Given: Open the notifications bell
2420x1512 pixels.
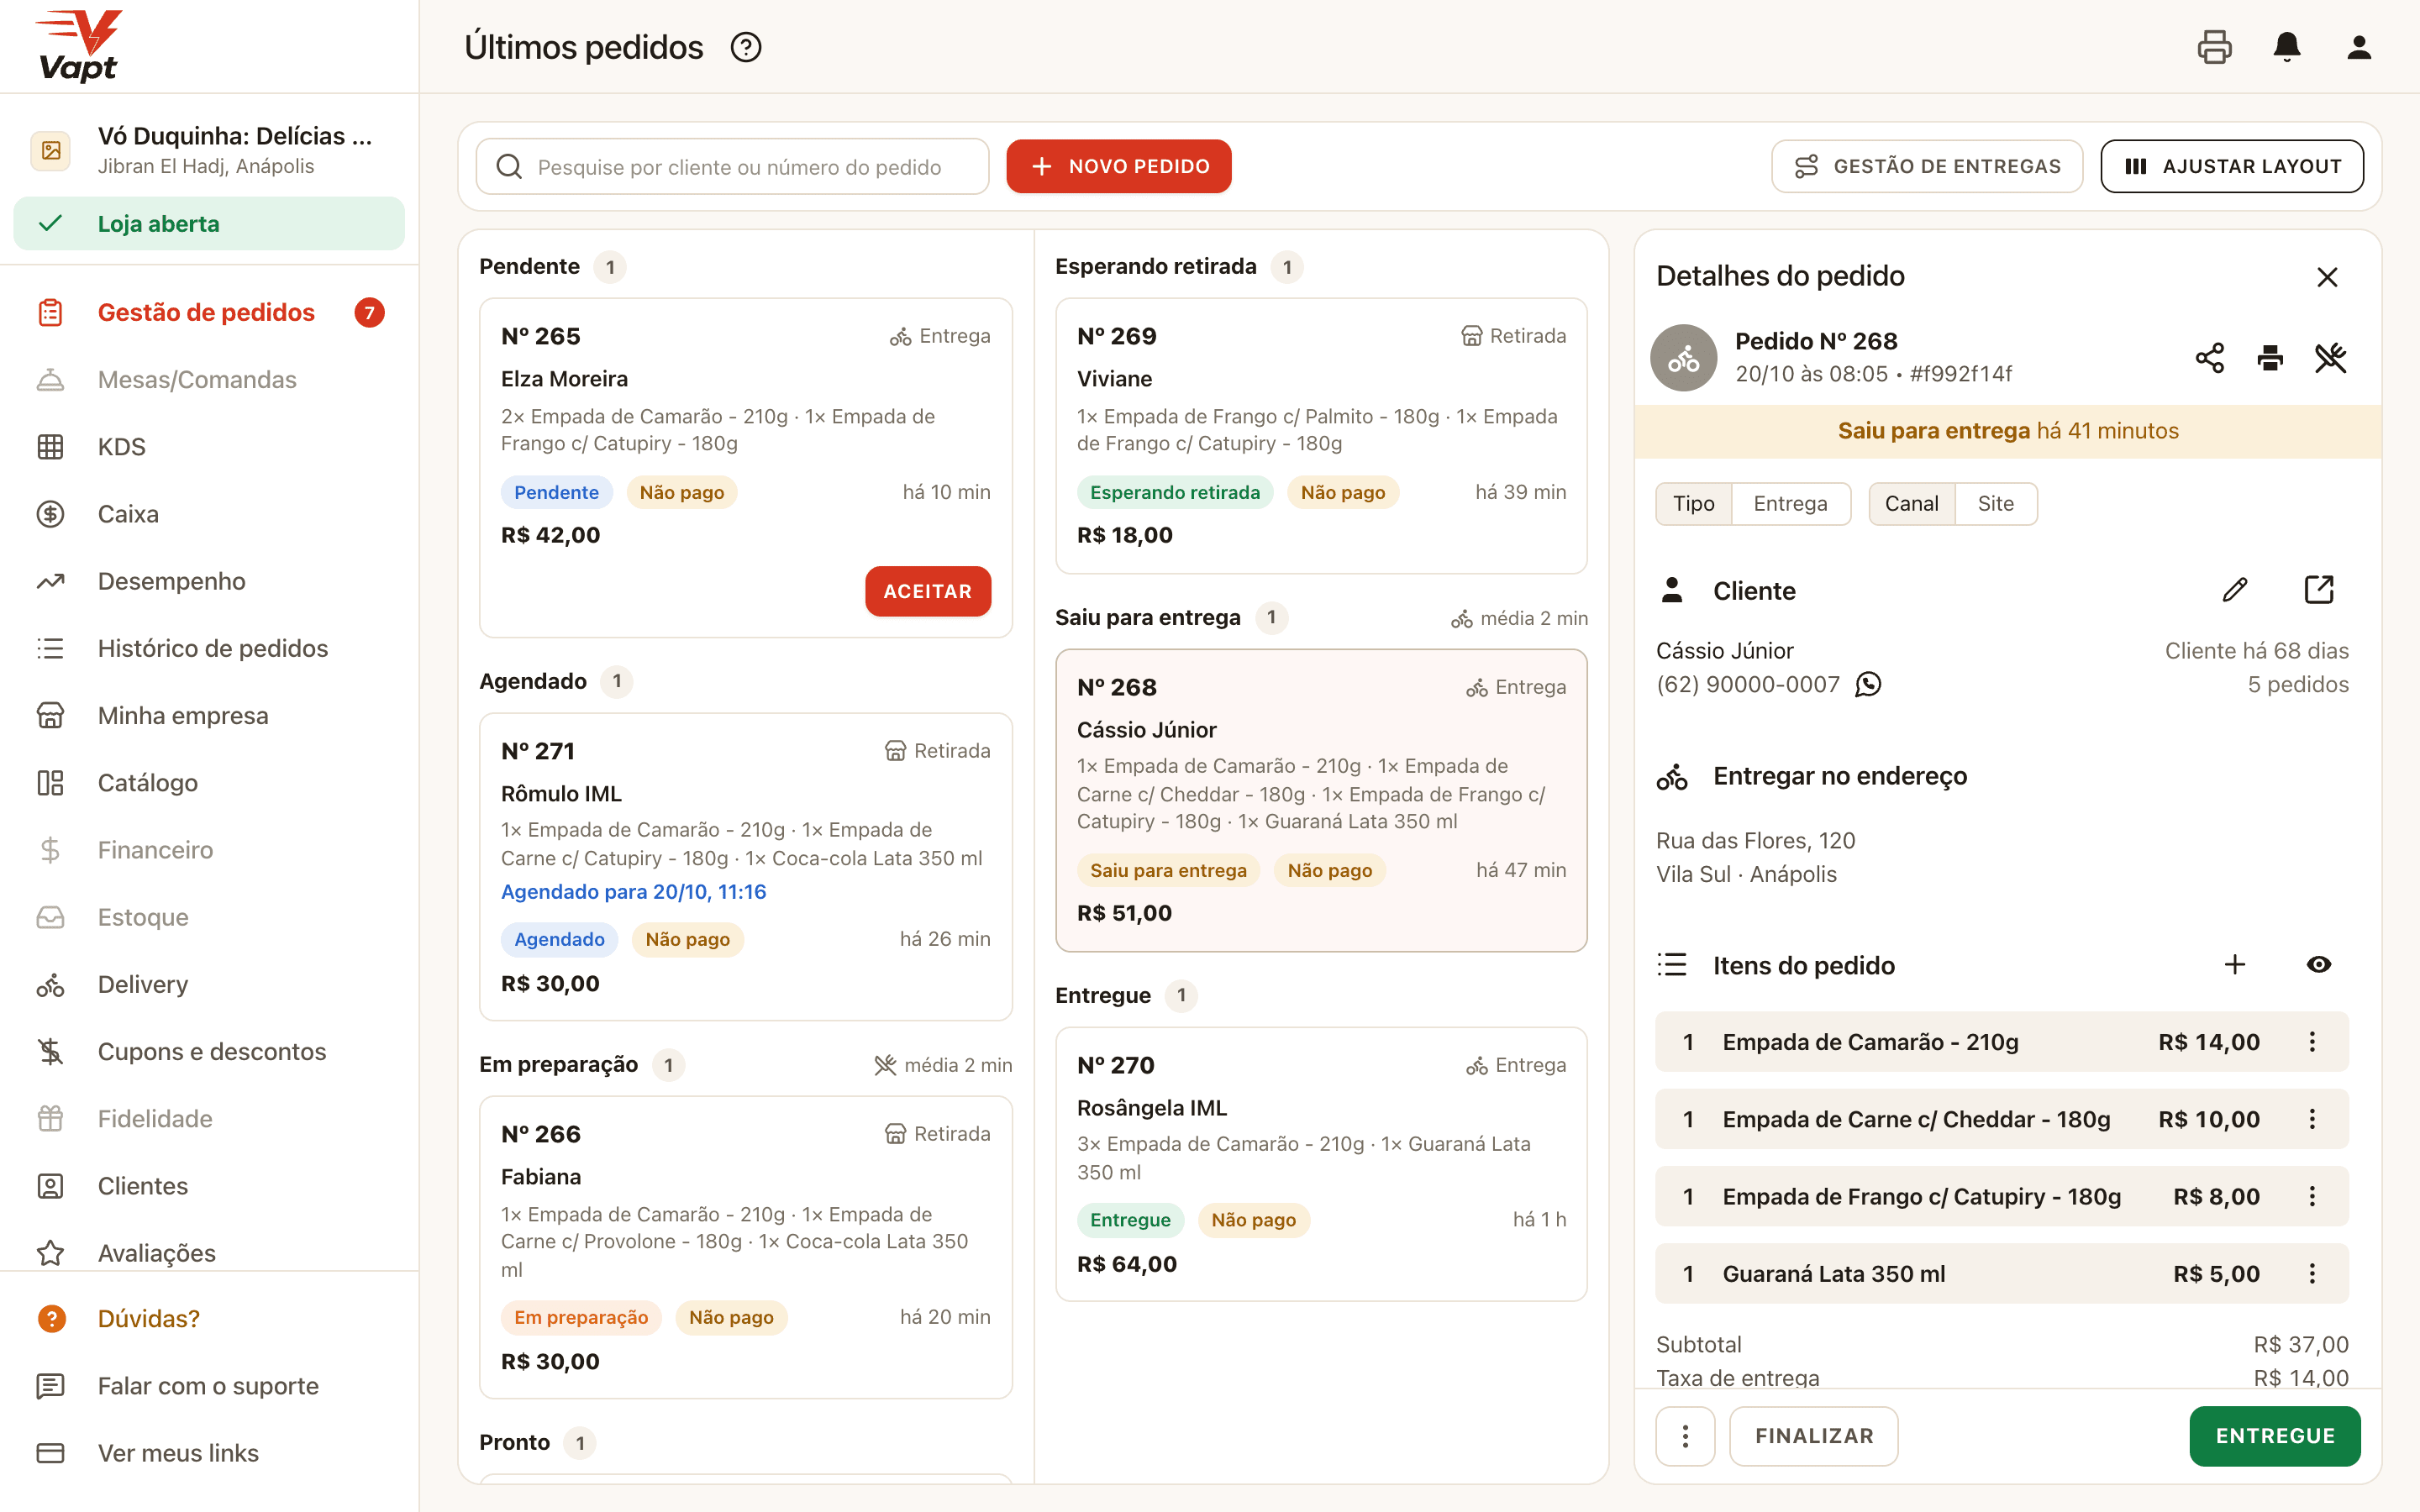Looking at the screenshot, I should [x=2287, y=47].
